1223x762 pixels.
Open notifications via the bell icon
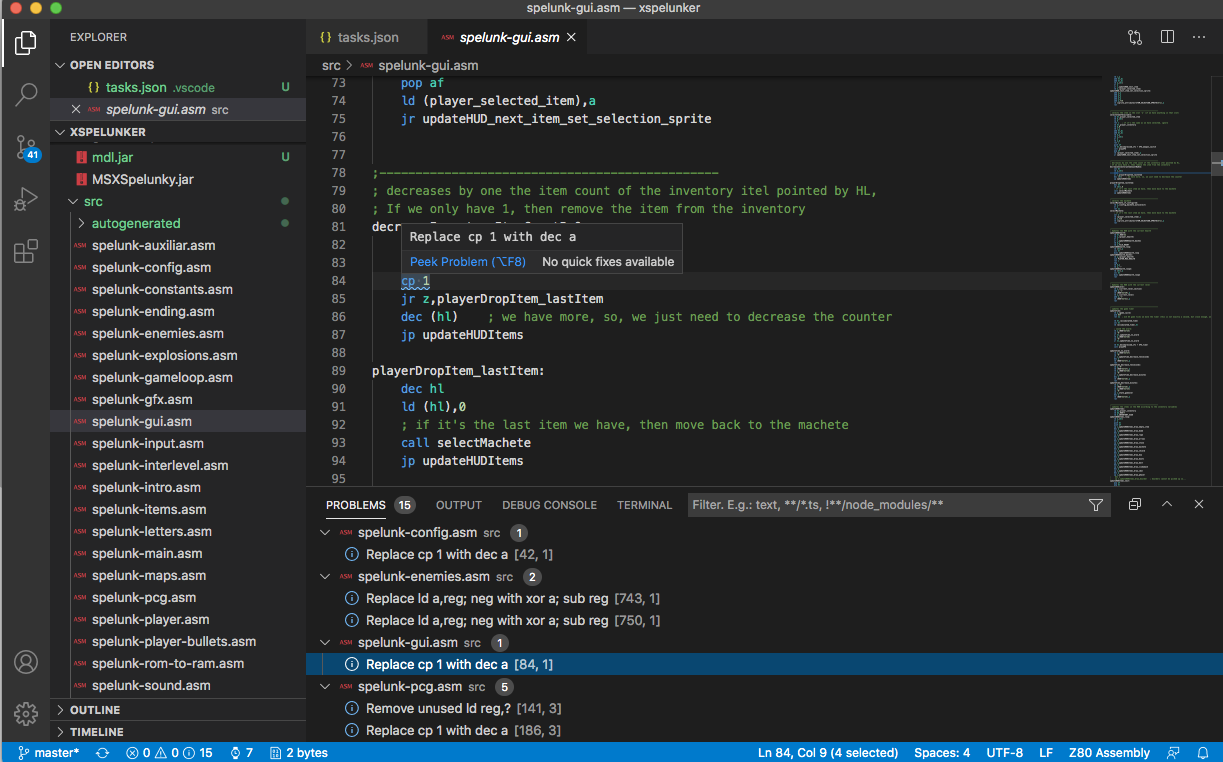tap(1203, 752)
